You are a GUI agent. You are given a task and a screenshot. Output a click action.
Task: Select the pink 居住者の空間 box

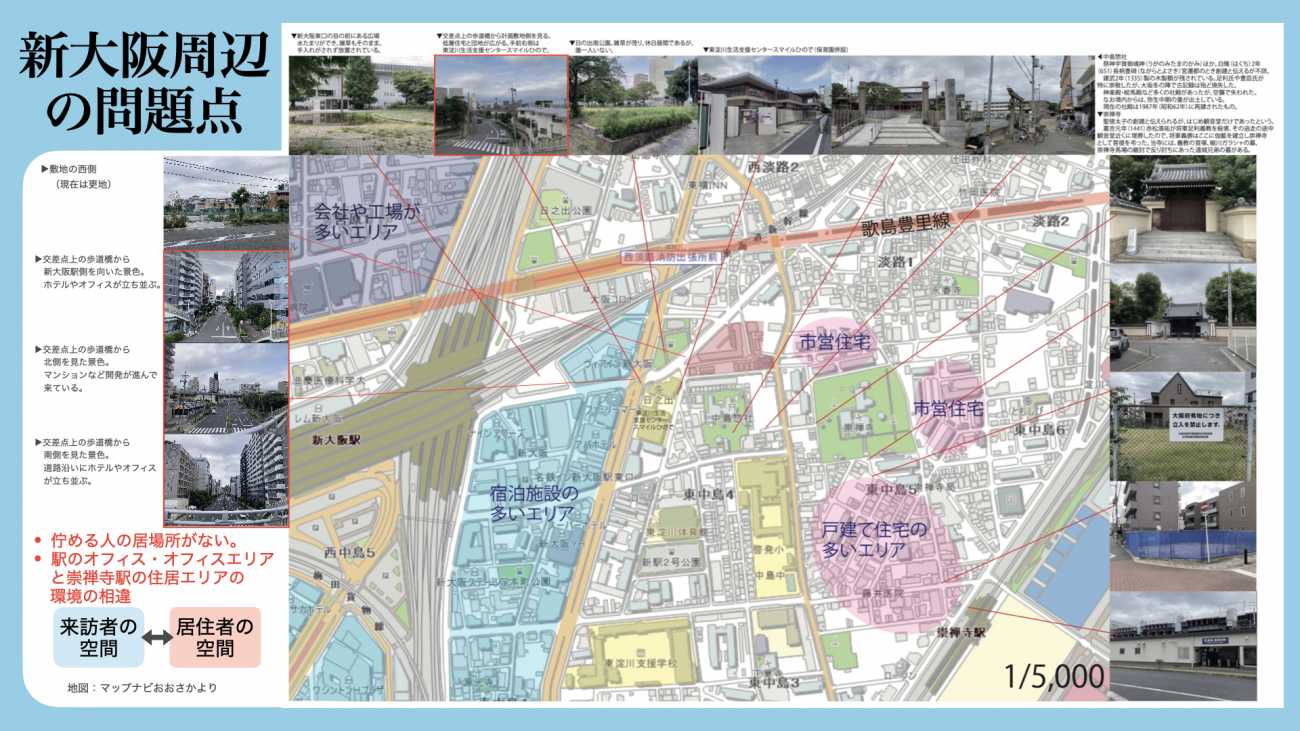tap(215, 637)
